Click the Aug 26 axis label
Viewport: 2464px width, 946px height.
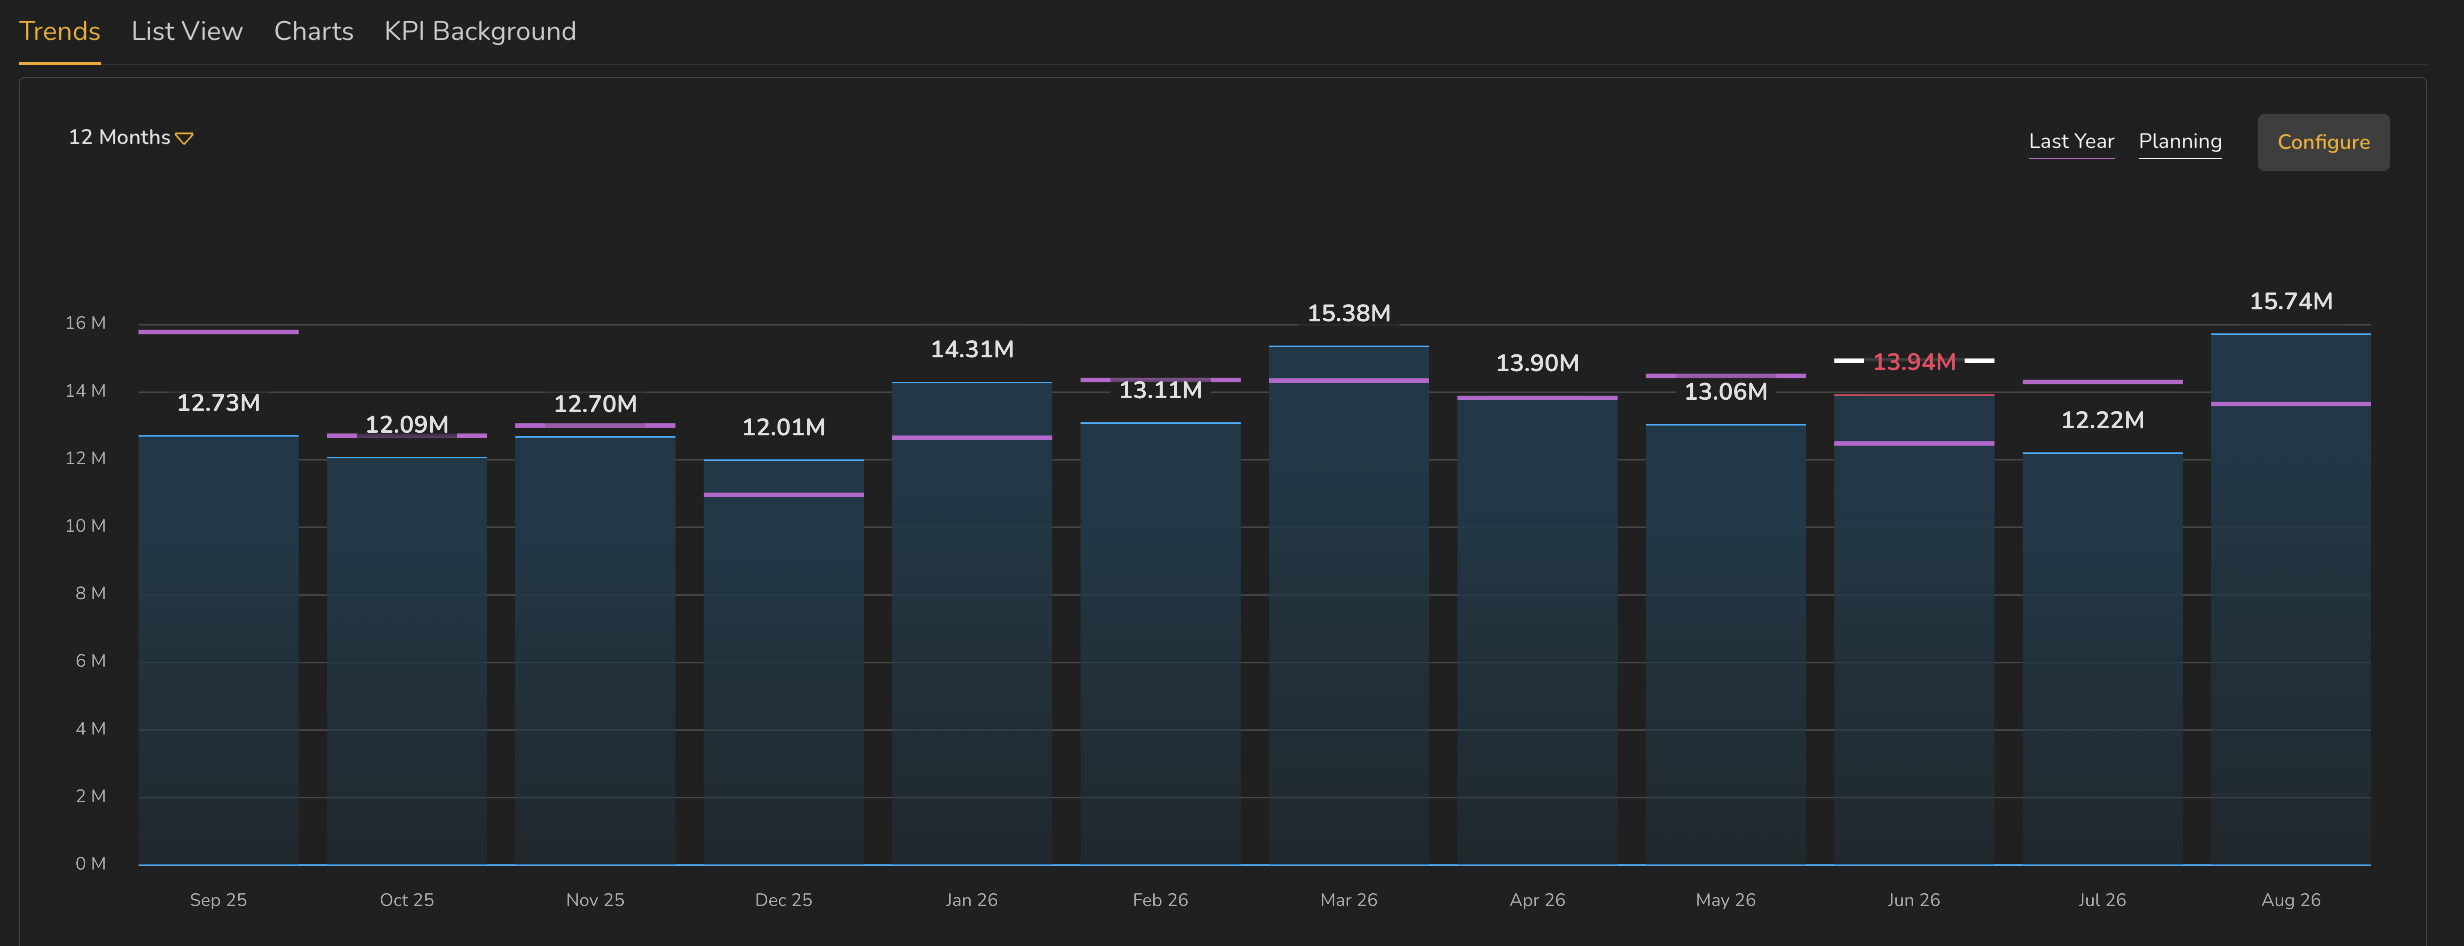pos(2291,900)
